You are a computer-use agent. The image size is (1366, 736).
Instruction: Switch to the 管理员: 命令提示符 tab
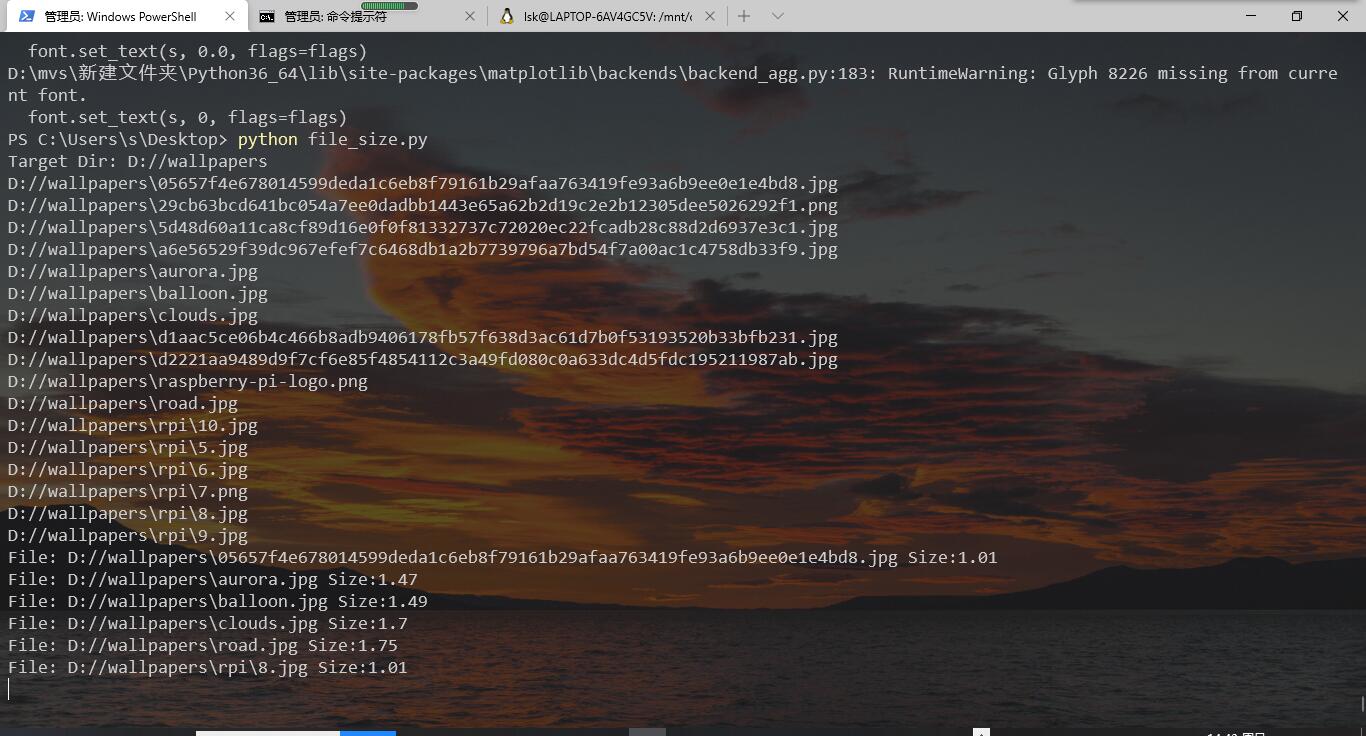pos(368,16)
